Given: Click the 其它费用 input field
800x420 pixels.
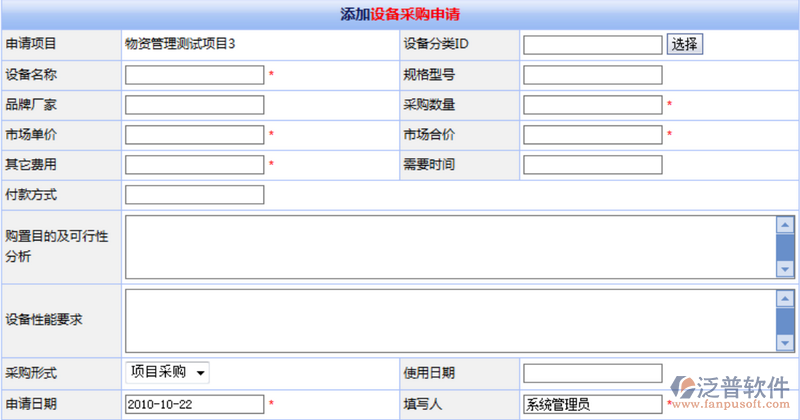Looking at the screenshot, I should (x=195, y=165).
